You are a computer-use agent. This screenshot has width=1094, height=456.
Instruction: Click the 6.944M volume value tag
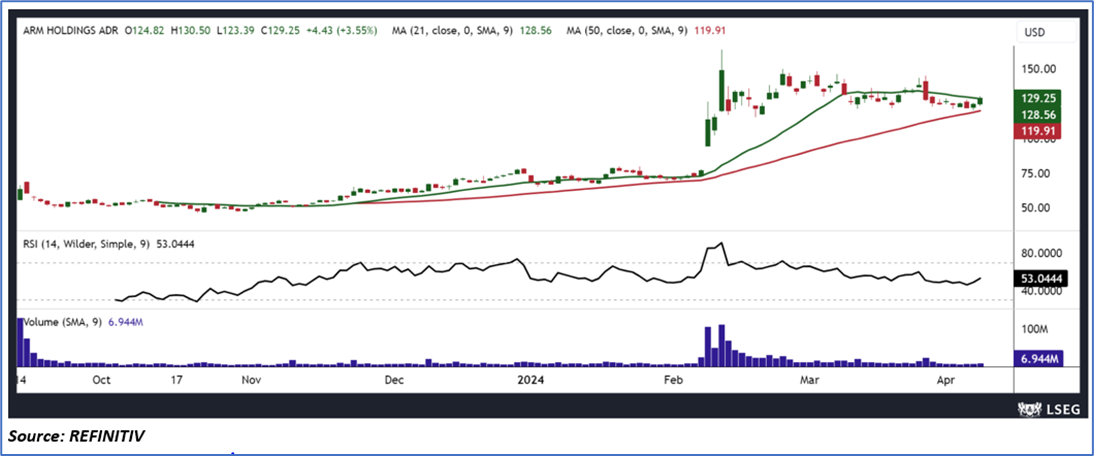(1040, 358)
